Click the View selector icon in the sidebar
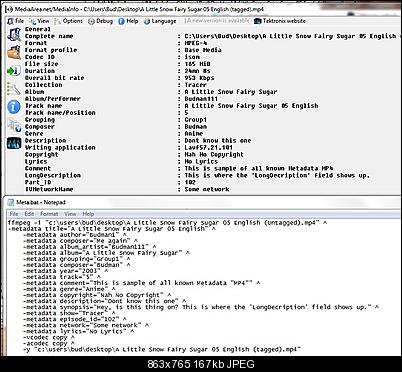The height and width of the screenshot is (372, 402). click(x=14, y=125)
